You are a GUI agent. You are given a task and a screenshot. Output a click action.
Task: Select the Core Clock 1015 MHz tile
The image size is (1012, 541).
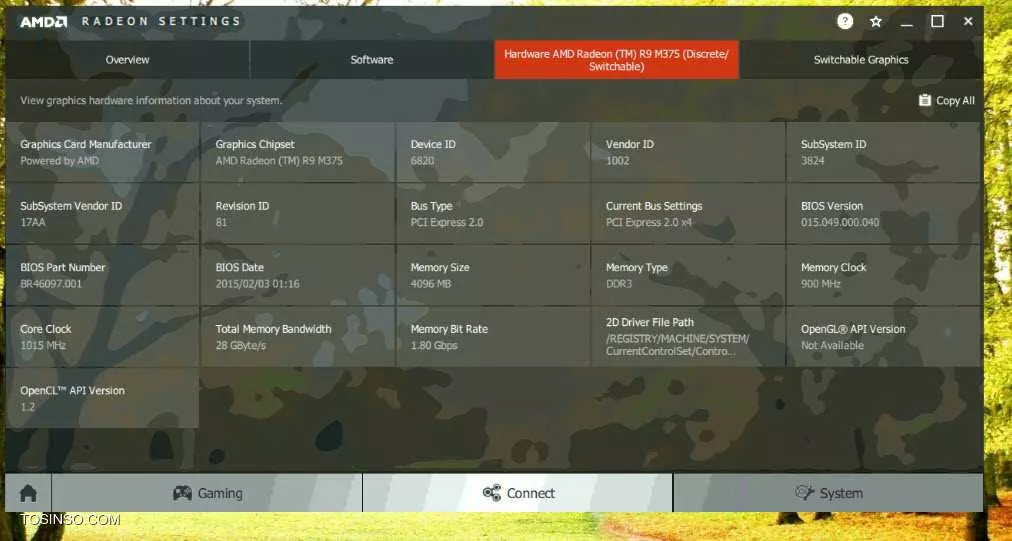(103, 336)
